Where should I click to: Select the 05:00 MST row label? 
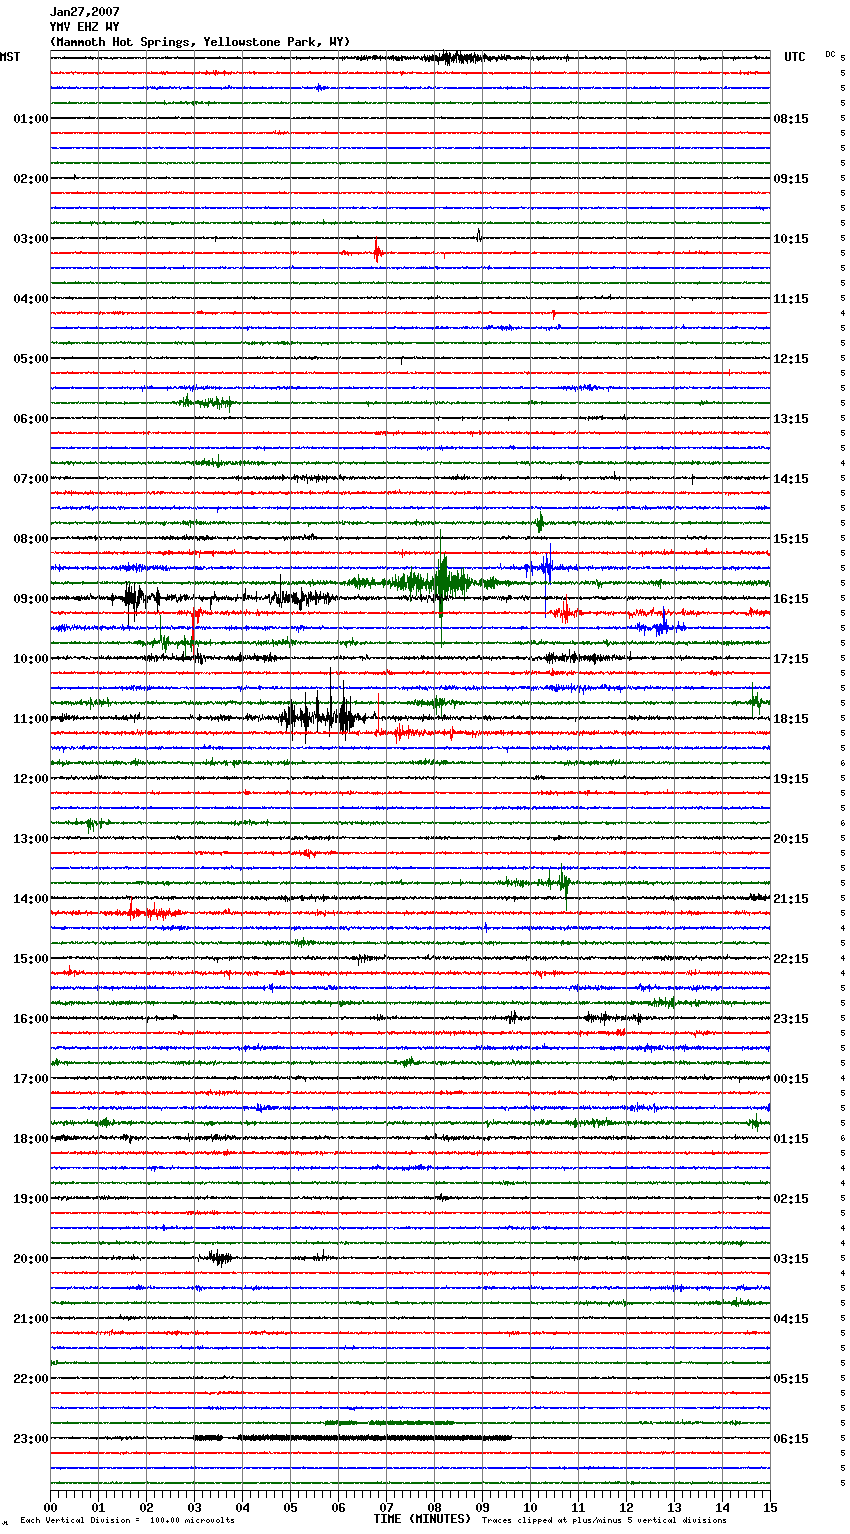coord(31,359)
